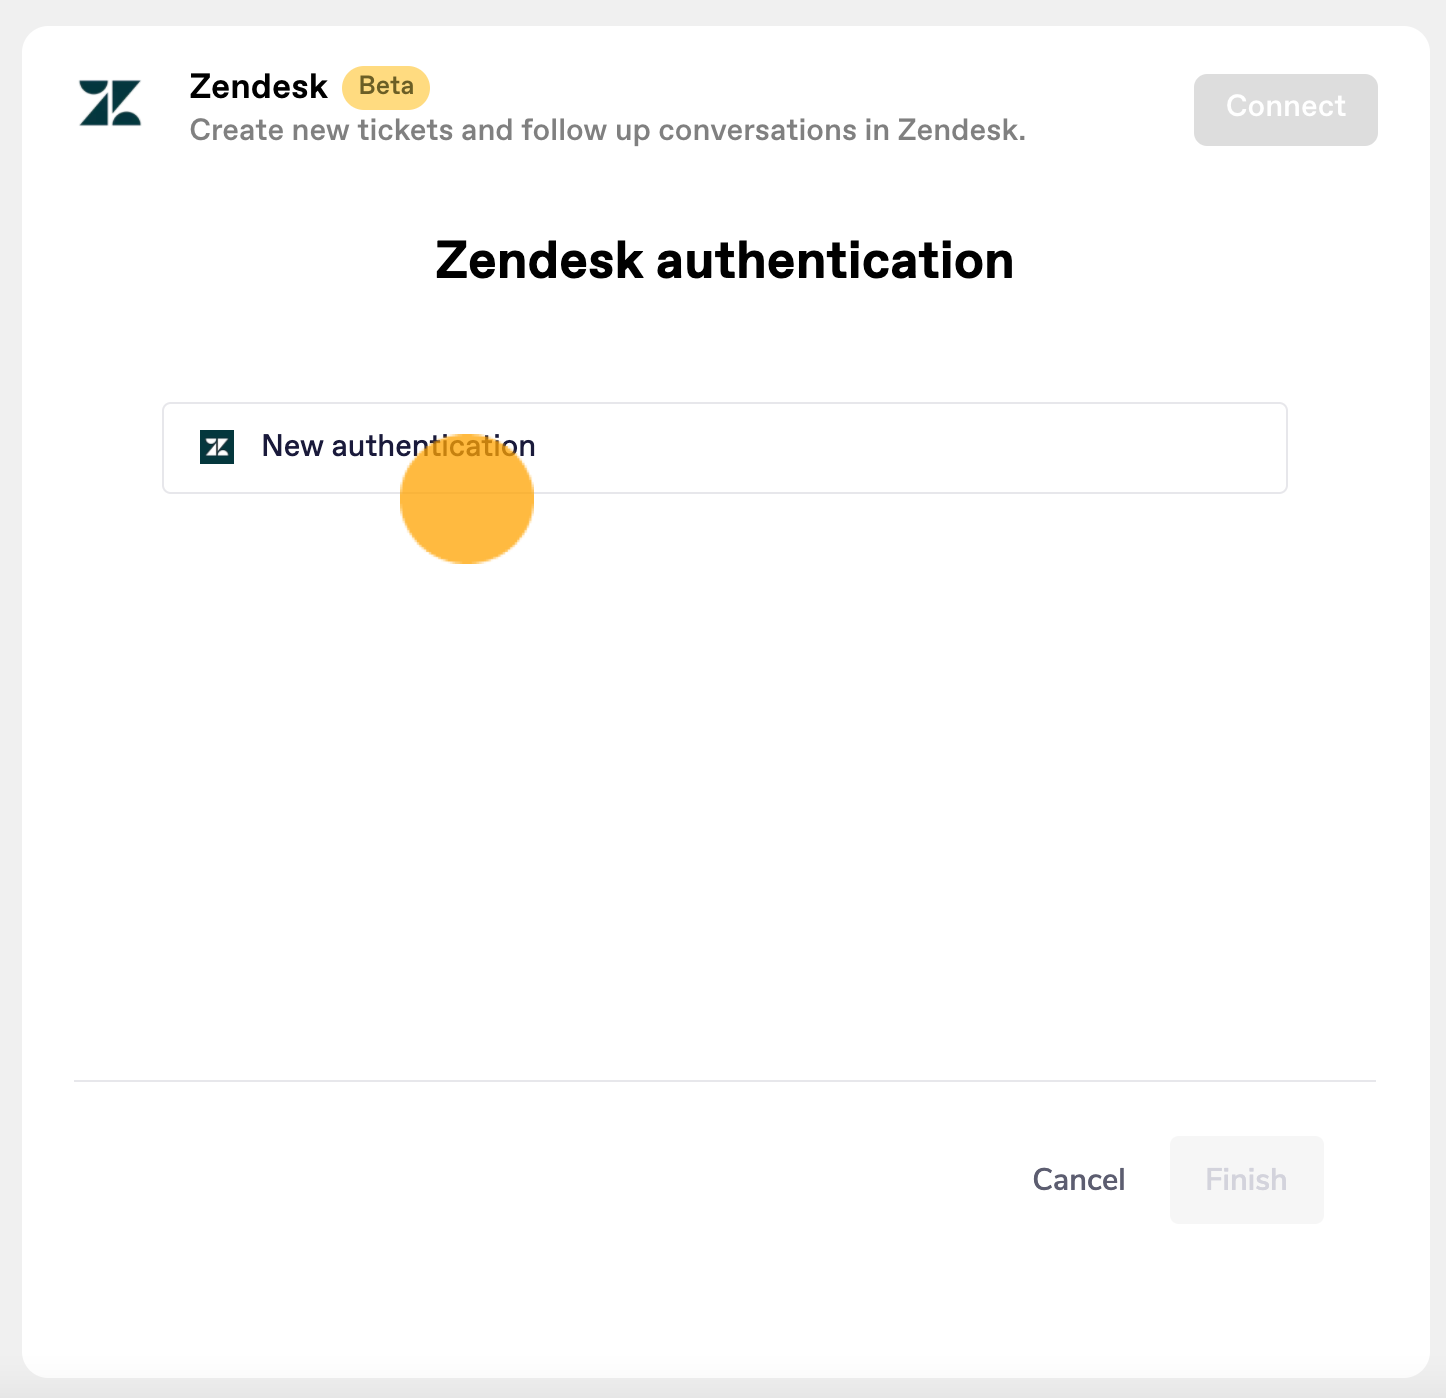Click the word "authentication" in the heading
Screen dimensions: 1446x1398
[x=835, y=261]
